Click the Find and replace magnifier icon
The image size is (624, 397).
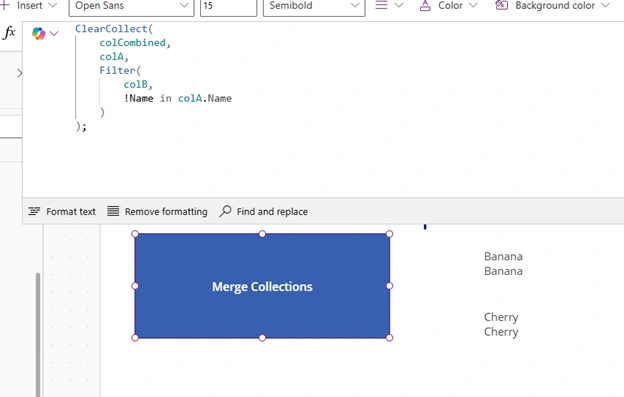[x=225, y=211]
